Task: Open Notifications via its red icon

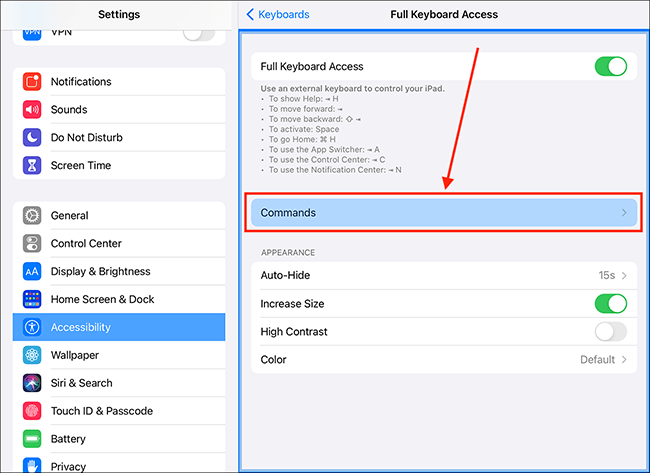Action: click(32, 82)
